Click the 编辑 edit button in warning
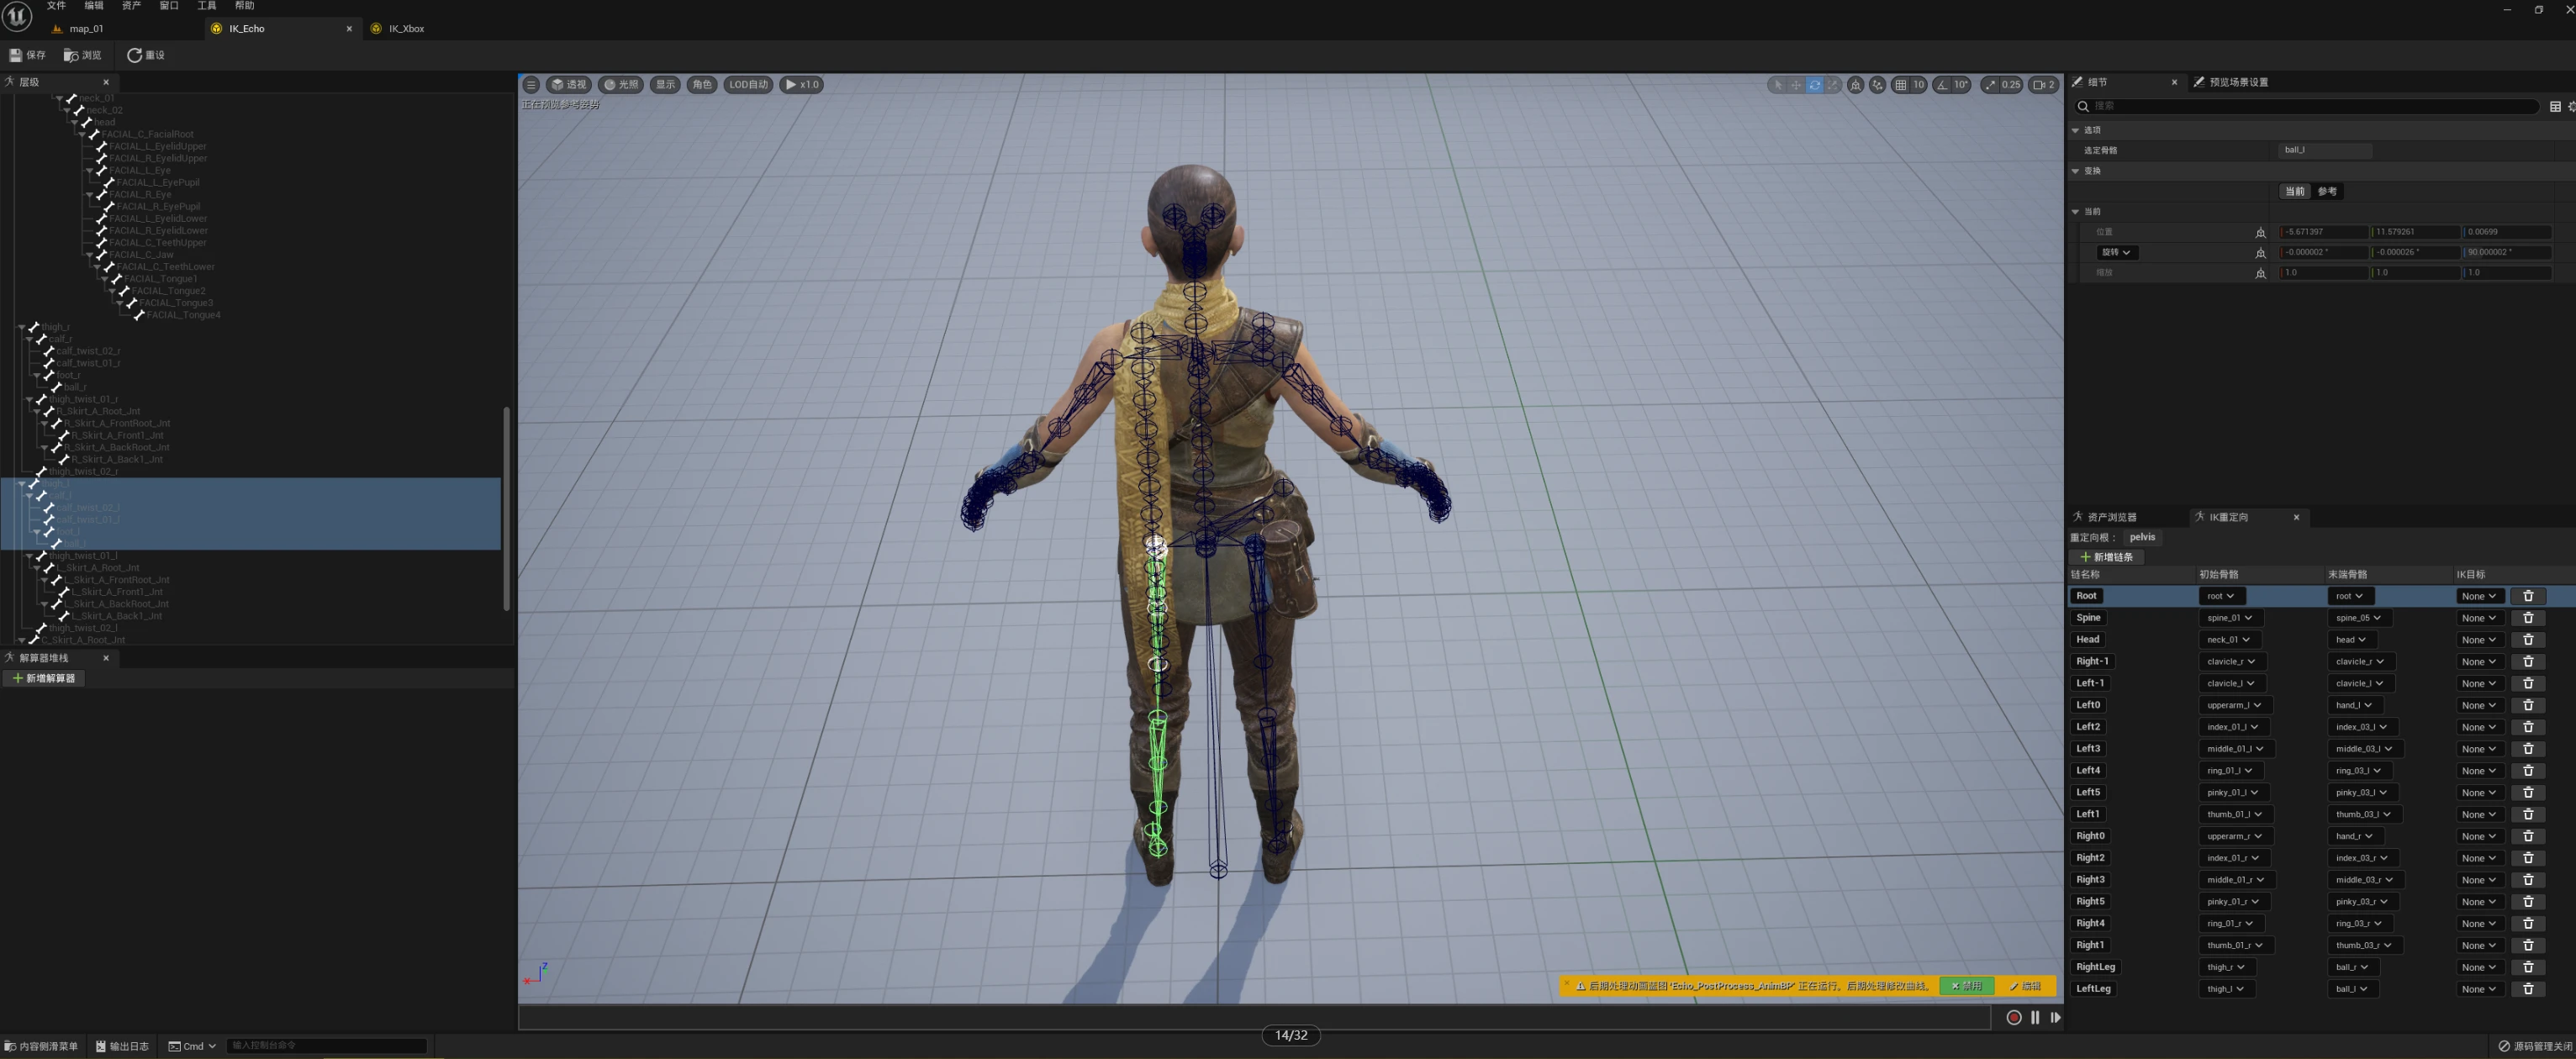 (x=2026, y=986)
